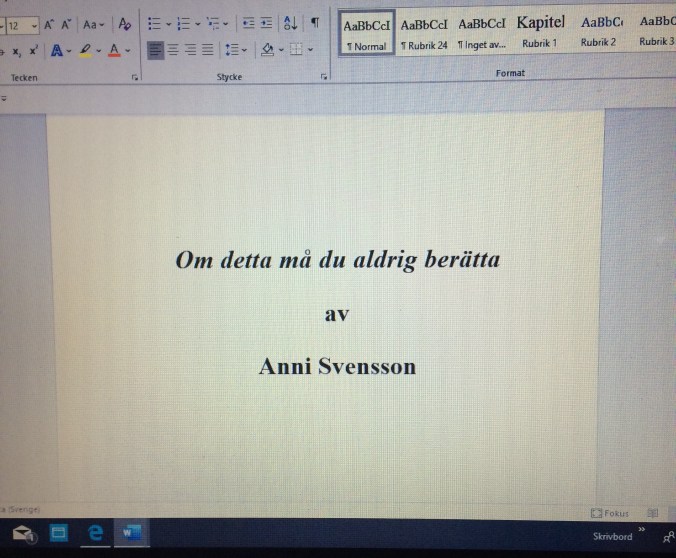Toggle center alignment for paragraph
The width and height of the screenshot is (676, 558).
tap(172, 49)
